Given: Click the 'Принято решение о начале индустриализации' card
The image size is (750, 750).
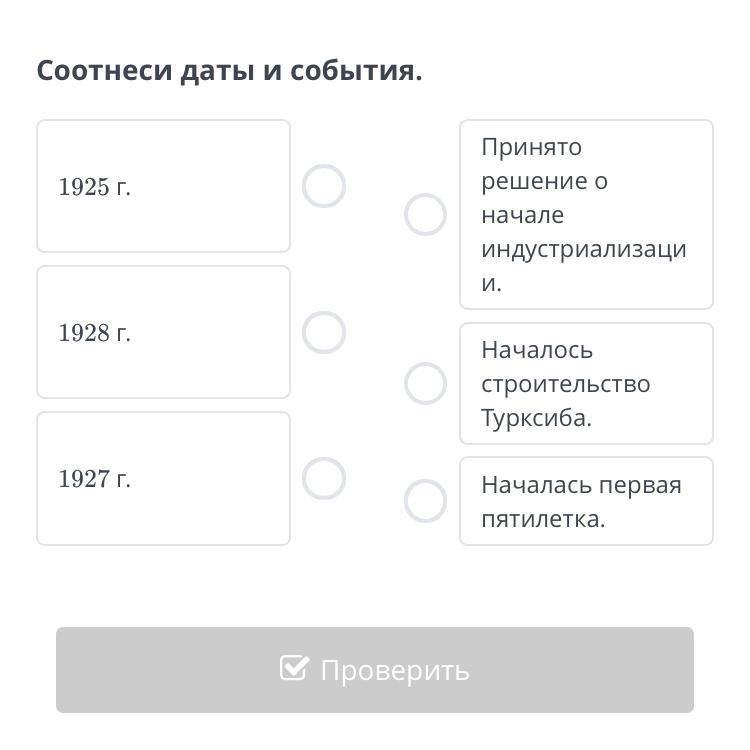Looking at the screenshot, I should (x=586, y=215).
